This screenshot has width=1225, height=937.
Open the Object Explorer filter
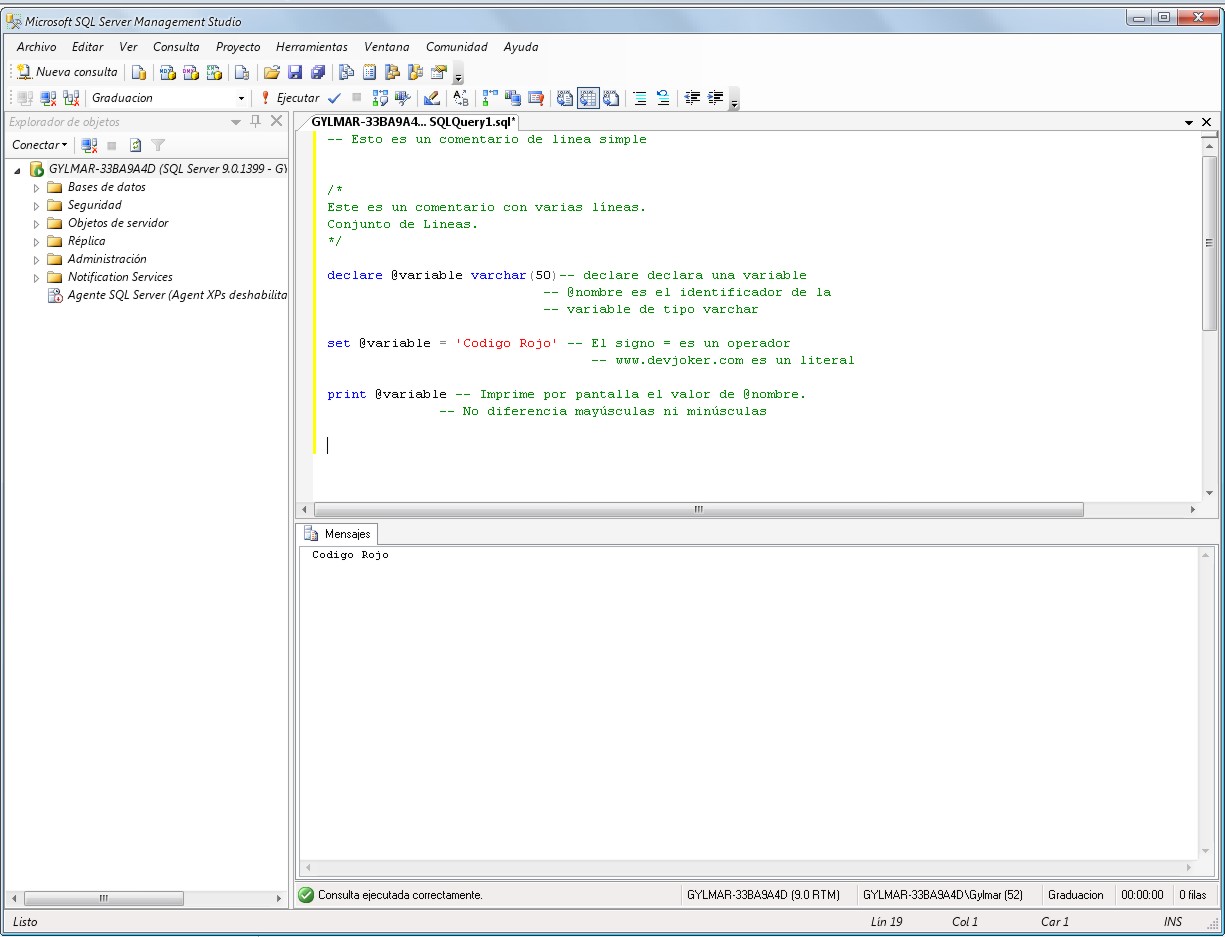pos(157,145)
